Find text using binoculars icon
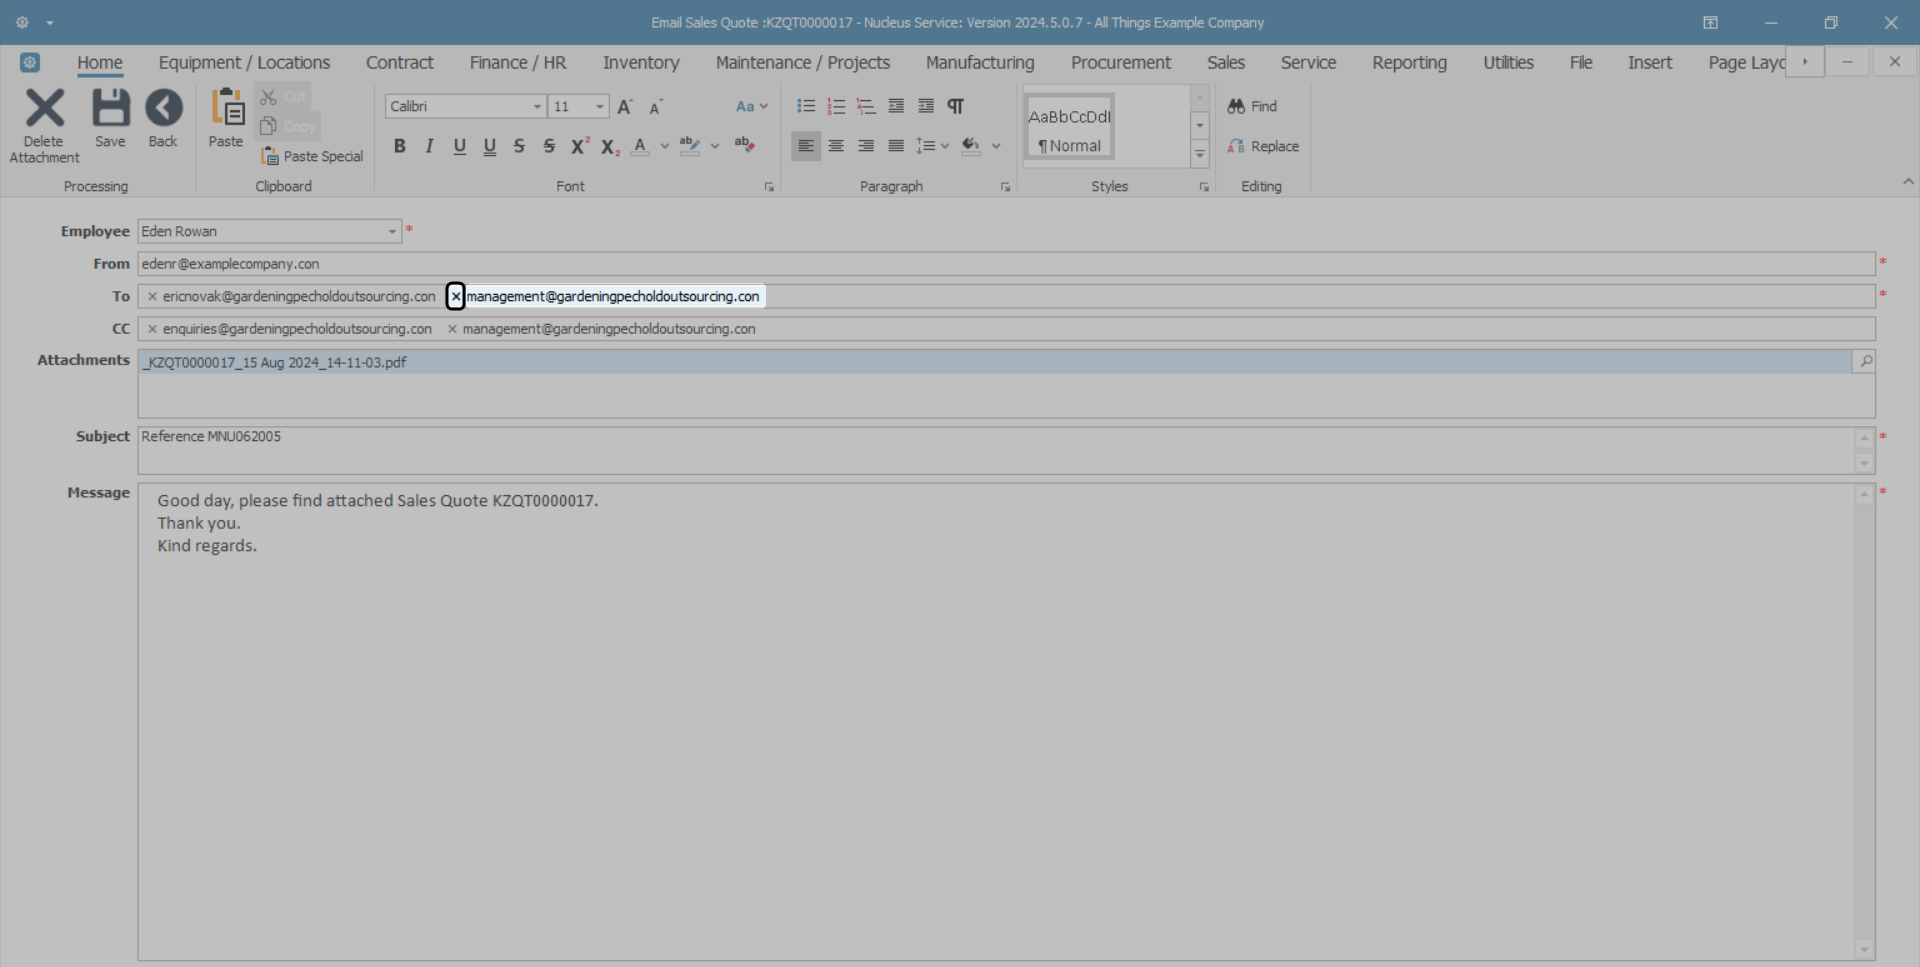 coord(1252,106)
